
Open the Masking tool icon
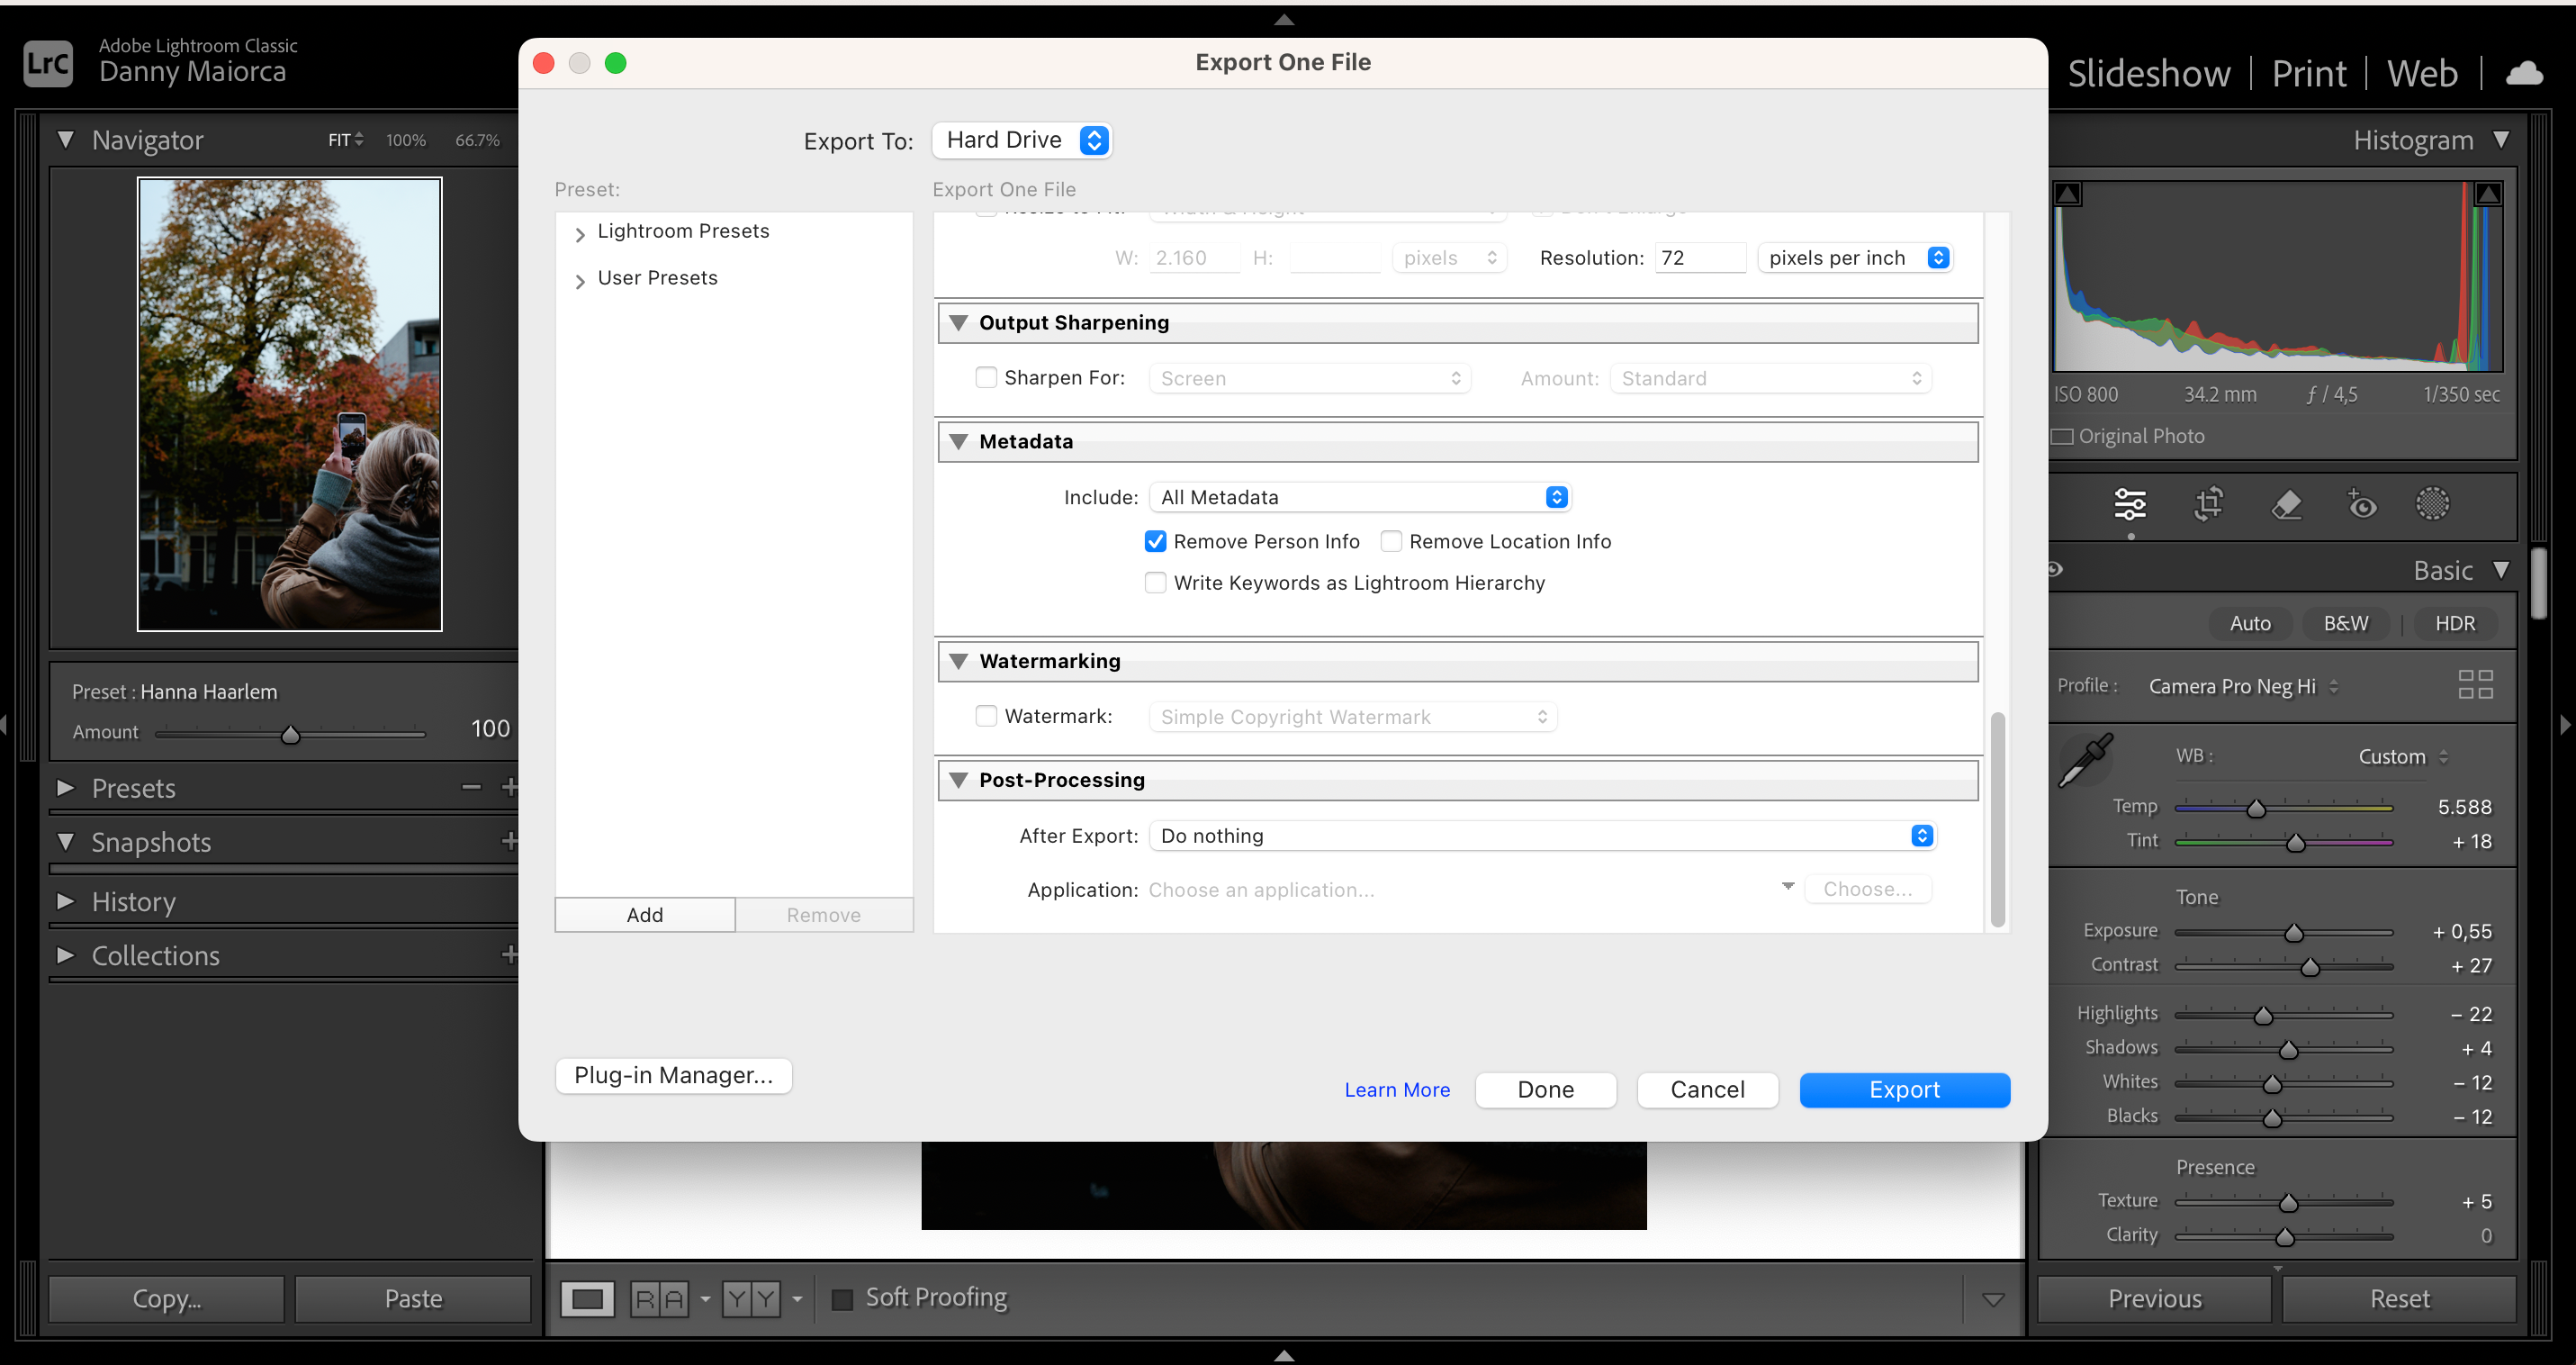[x=2432, y=504]
